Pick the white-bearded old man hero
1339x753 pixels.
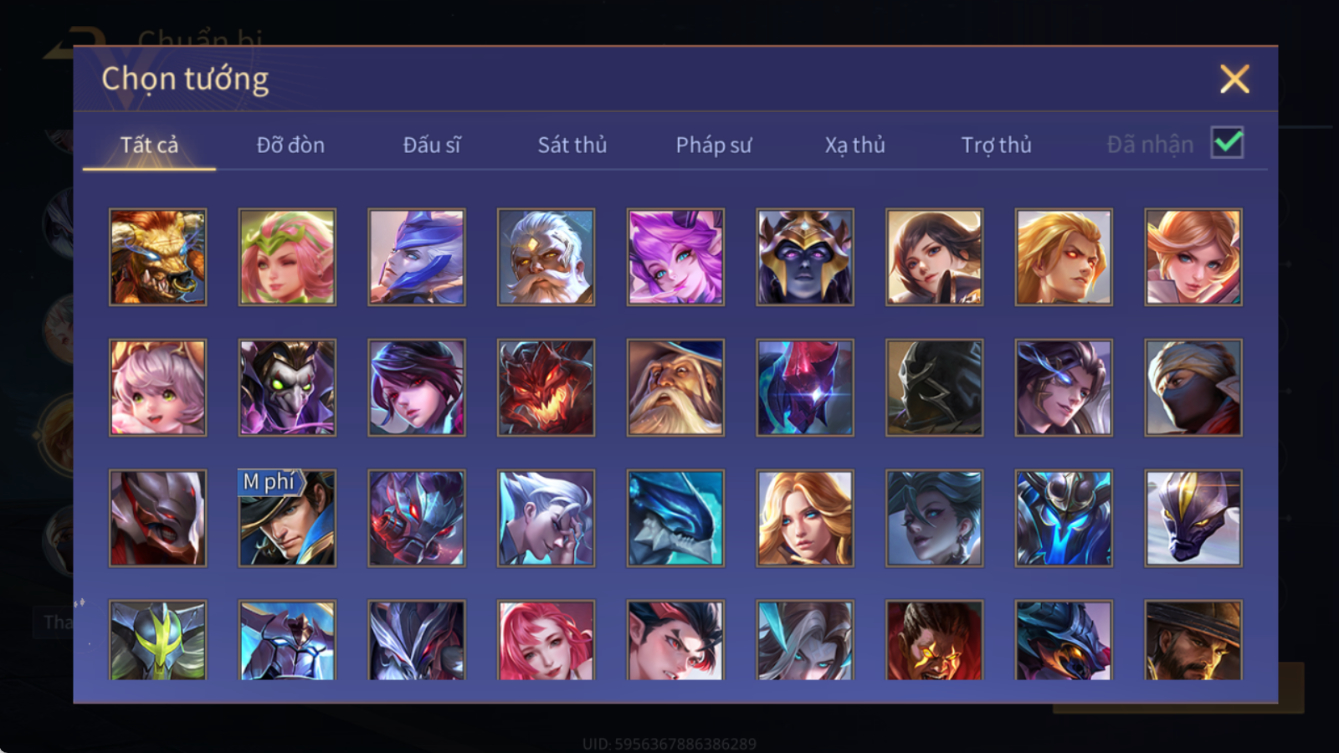[x=546, y=257]
